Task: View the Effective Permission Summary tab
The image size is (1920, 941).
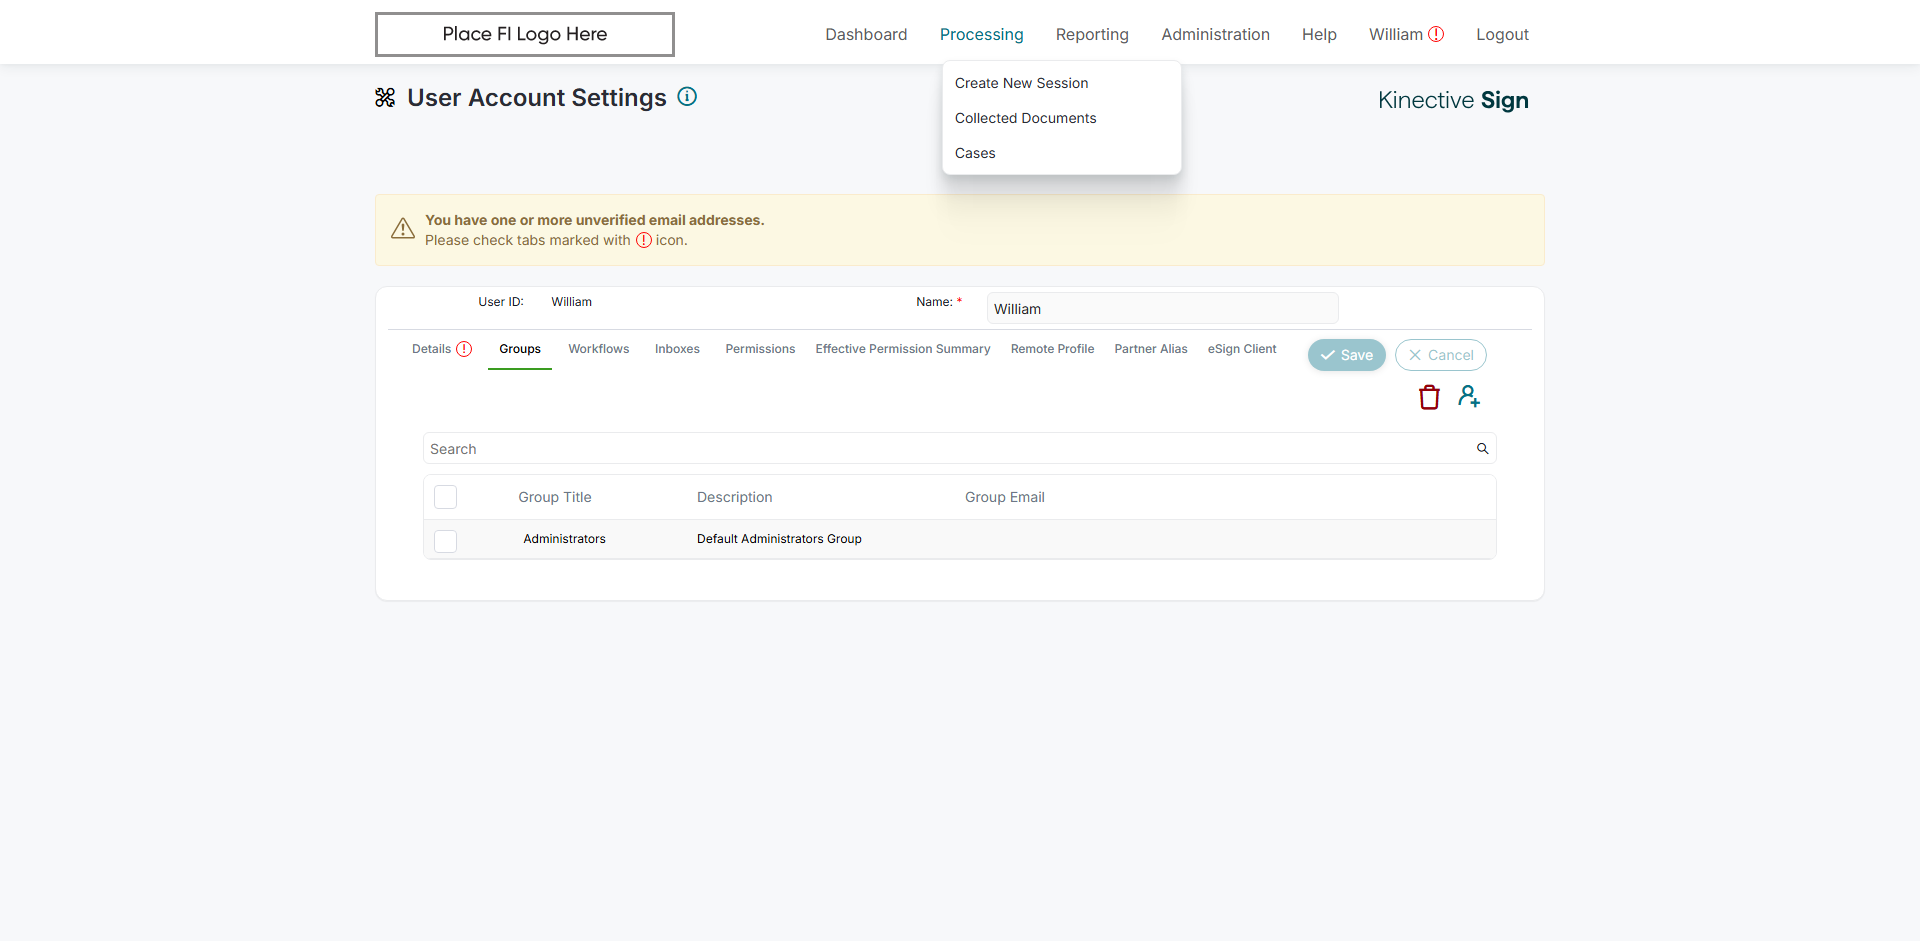Action: (903, 349)
